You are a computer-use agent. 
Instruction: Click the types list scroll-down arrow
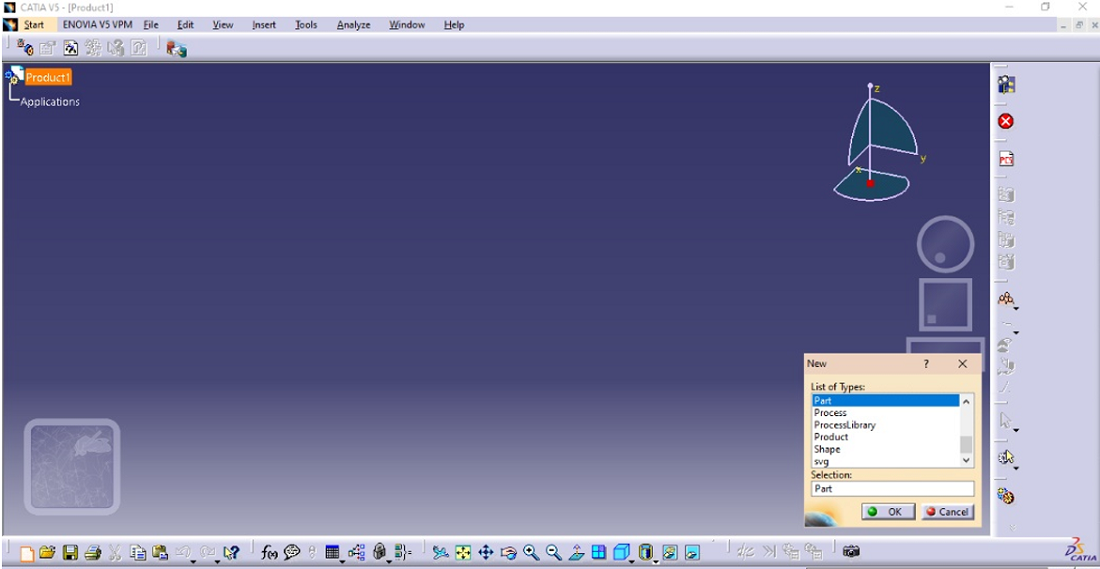click(x=966, y=460)
